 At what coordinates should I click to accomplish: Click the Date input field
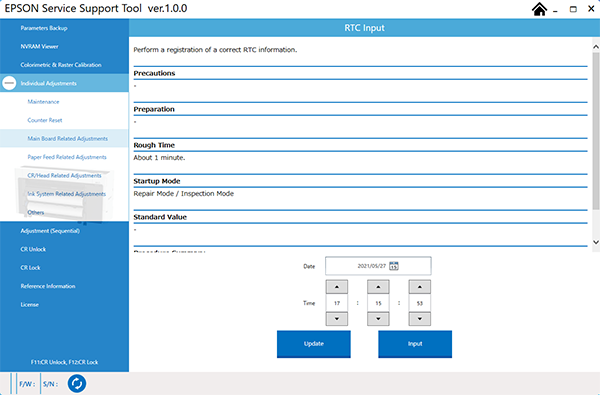pyautogui.click(x=378, y=266)
